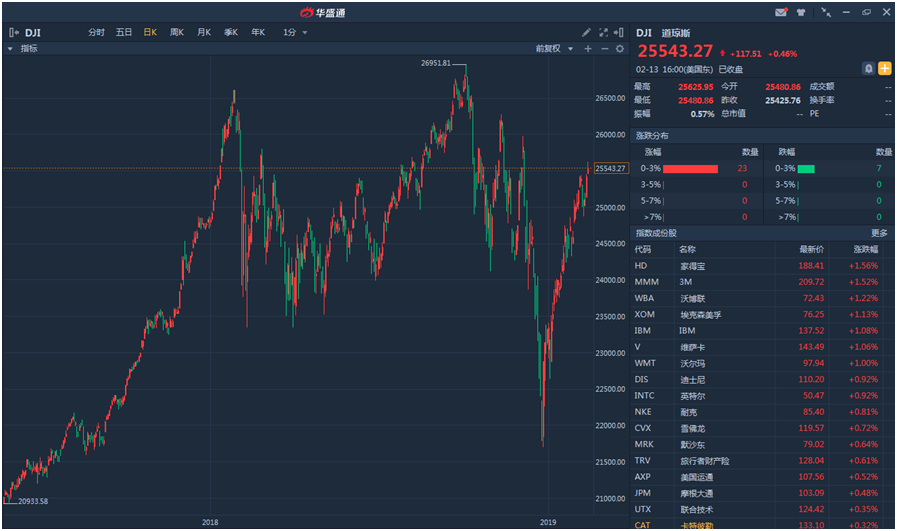
Task: Set price alert with bell icon
Action: coord(869,68)
